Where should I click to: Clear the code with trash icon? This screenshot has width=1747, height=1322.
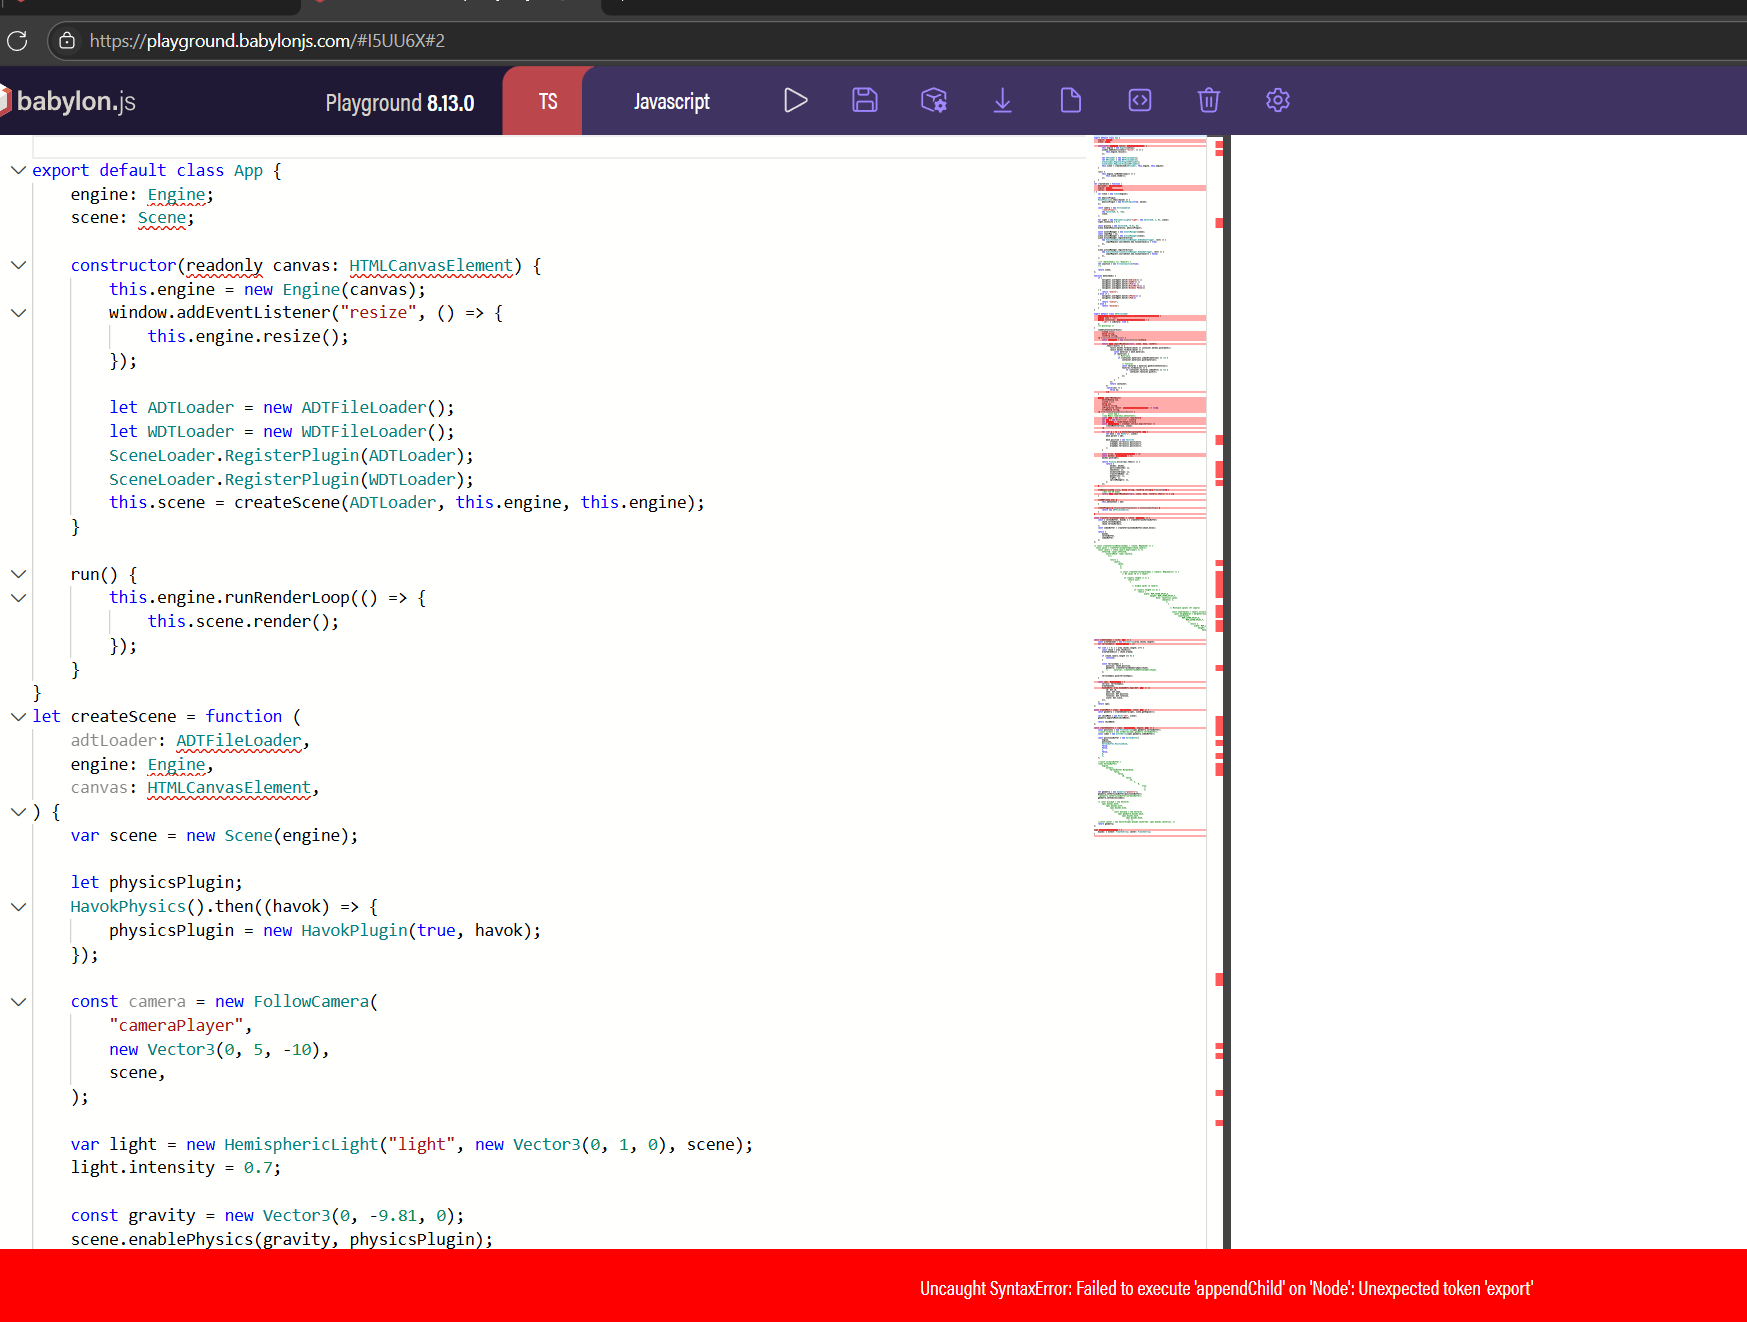1209,100
